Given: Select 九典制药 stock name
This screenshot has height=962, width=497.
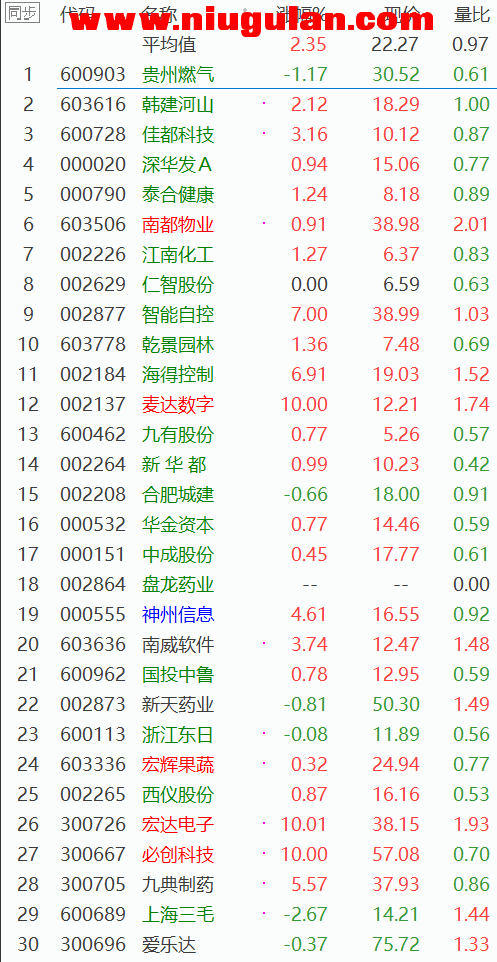Looking at the screenshot, I should [x=178, y=885].
